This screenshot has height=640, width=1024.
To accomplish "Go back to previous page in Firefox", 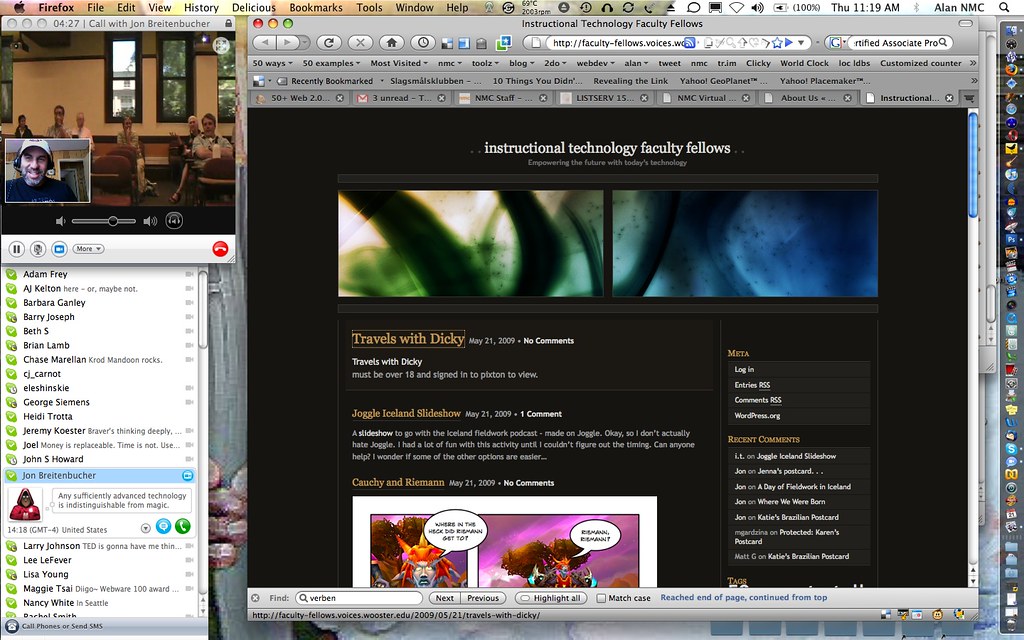I will coord(265,42).
